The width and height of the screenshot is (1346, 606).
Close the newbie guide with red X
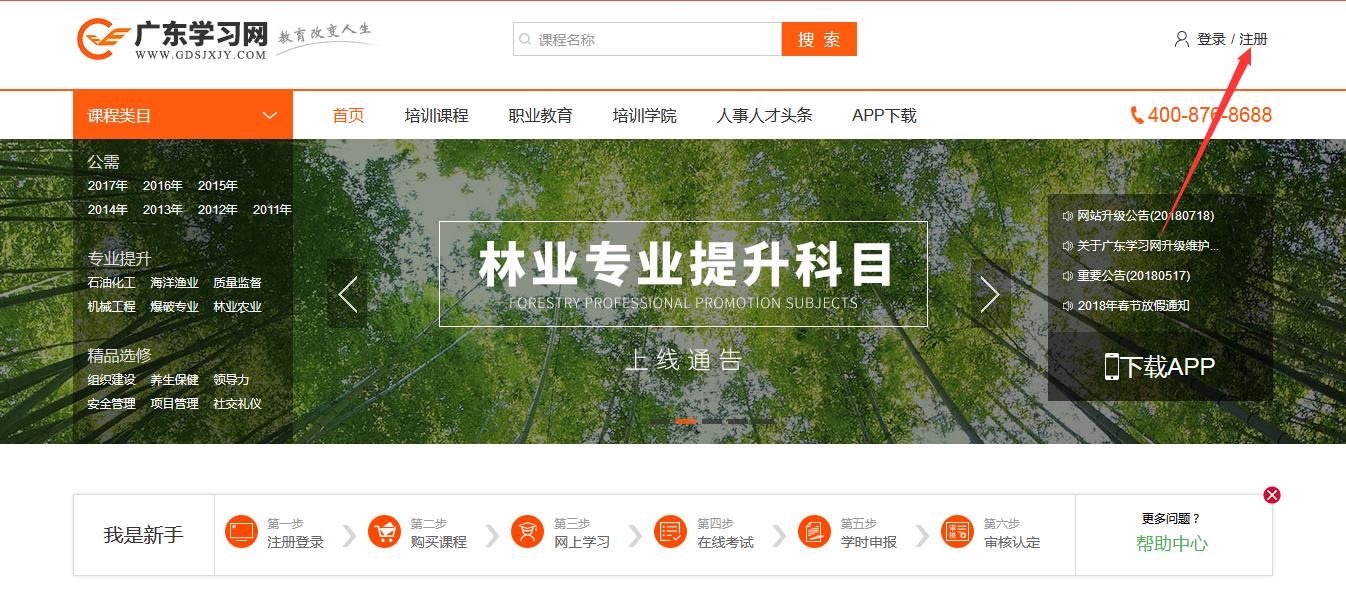pos(1271,495)
